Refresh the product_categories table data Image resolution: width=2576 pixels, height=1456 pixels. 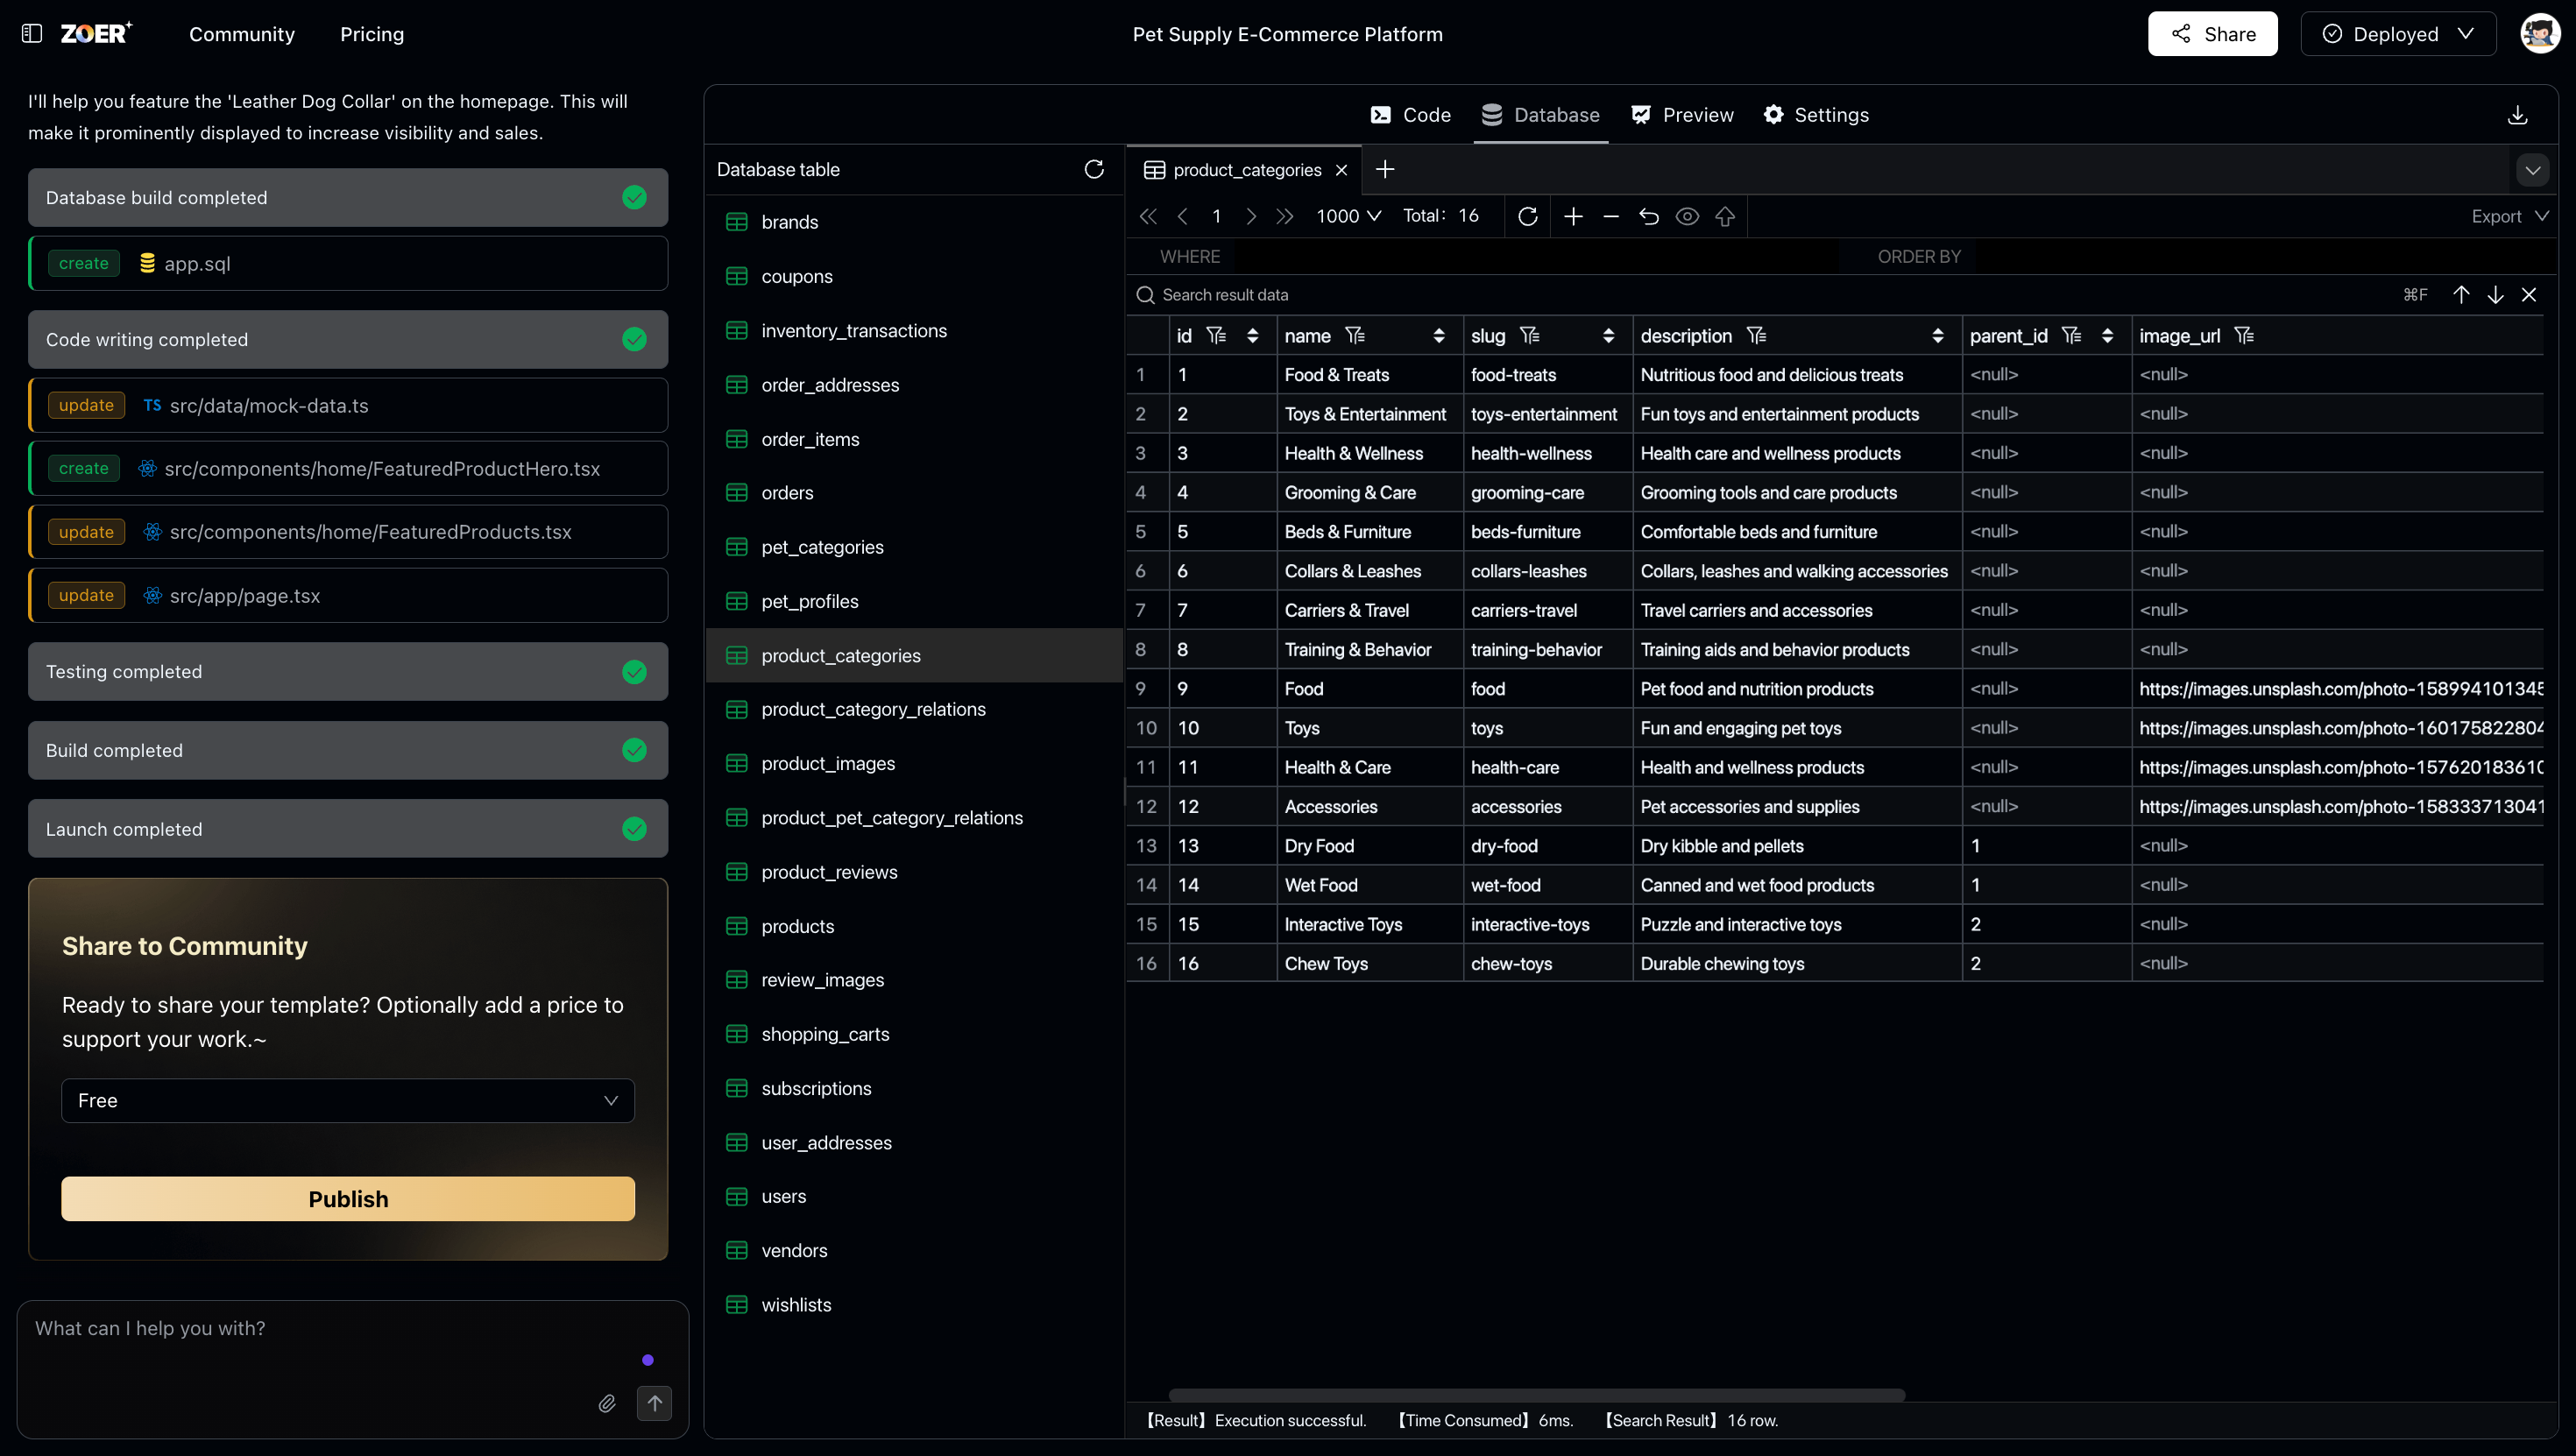tap(1528, 216)
